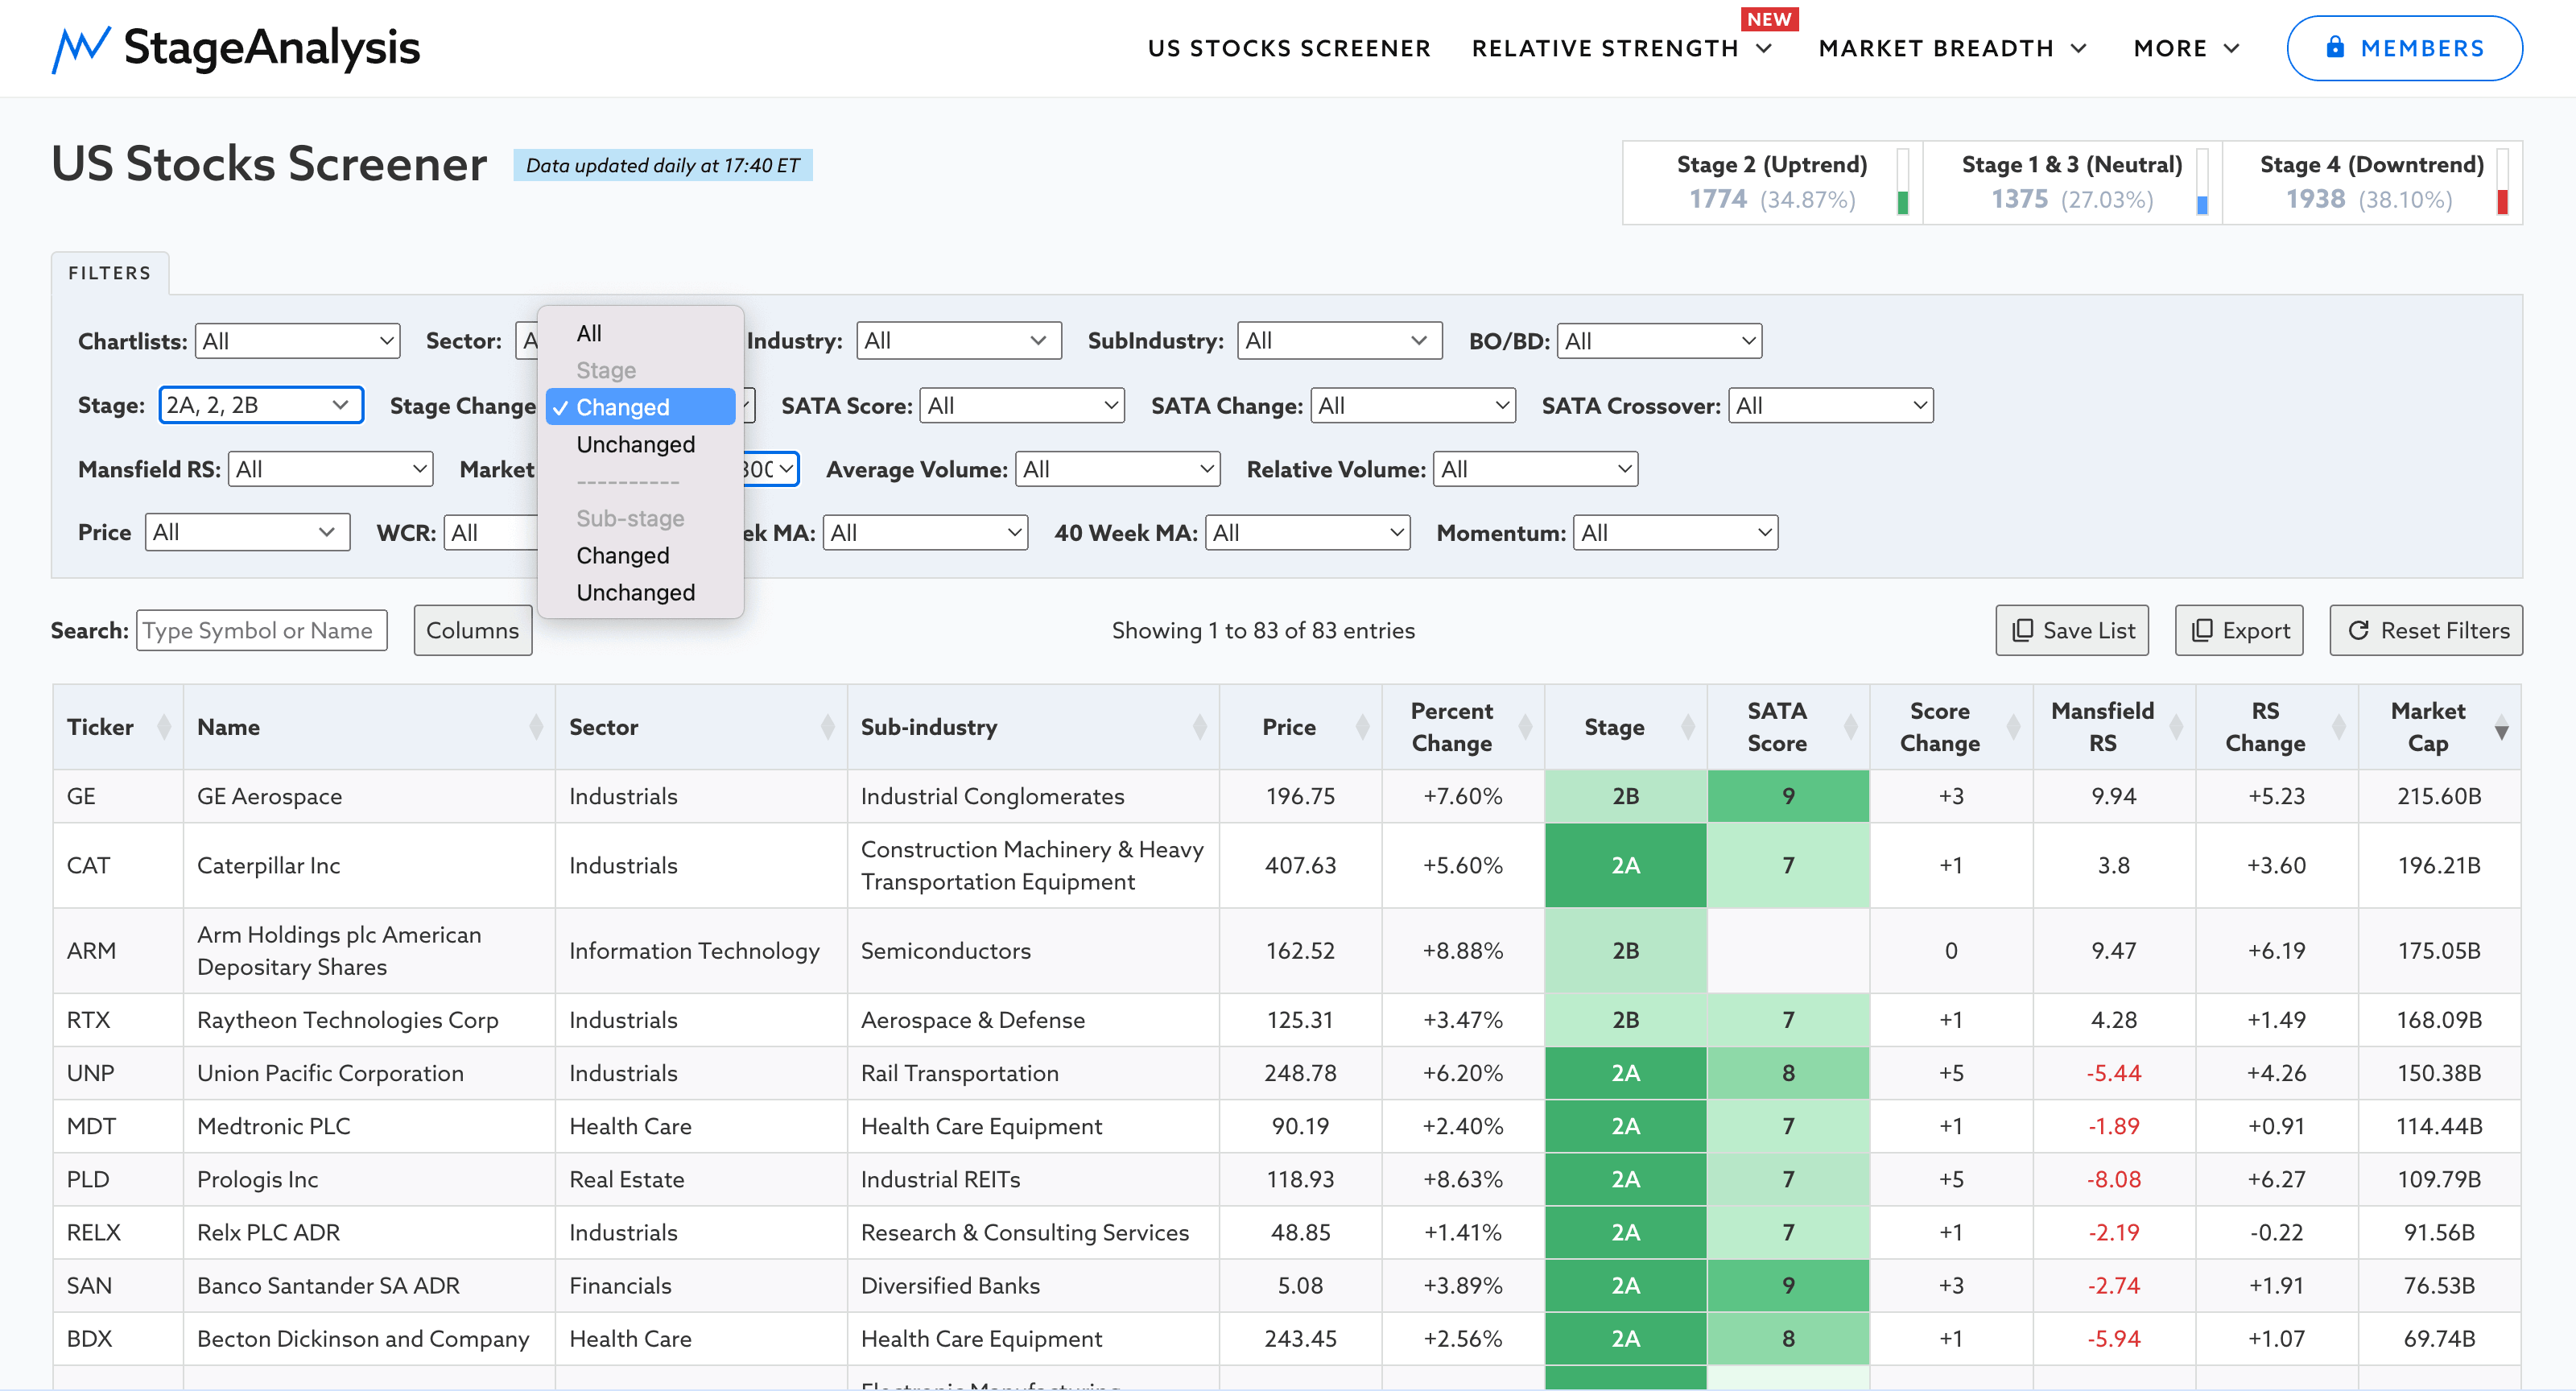Open the Average Volume dropdown
The width and height of the screenshot is (2576, 1391).
tap(1117, 469)
